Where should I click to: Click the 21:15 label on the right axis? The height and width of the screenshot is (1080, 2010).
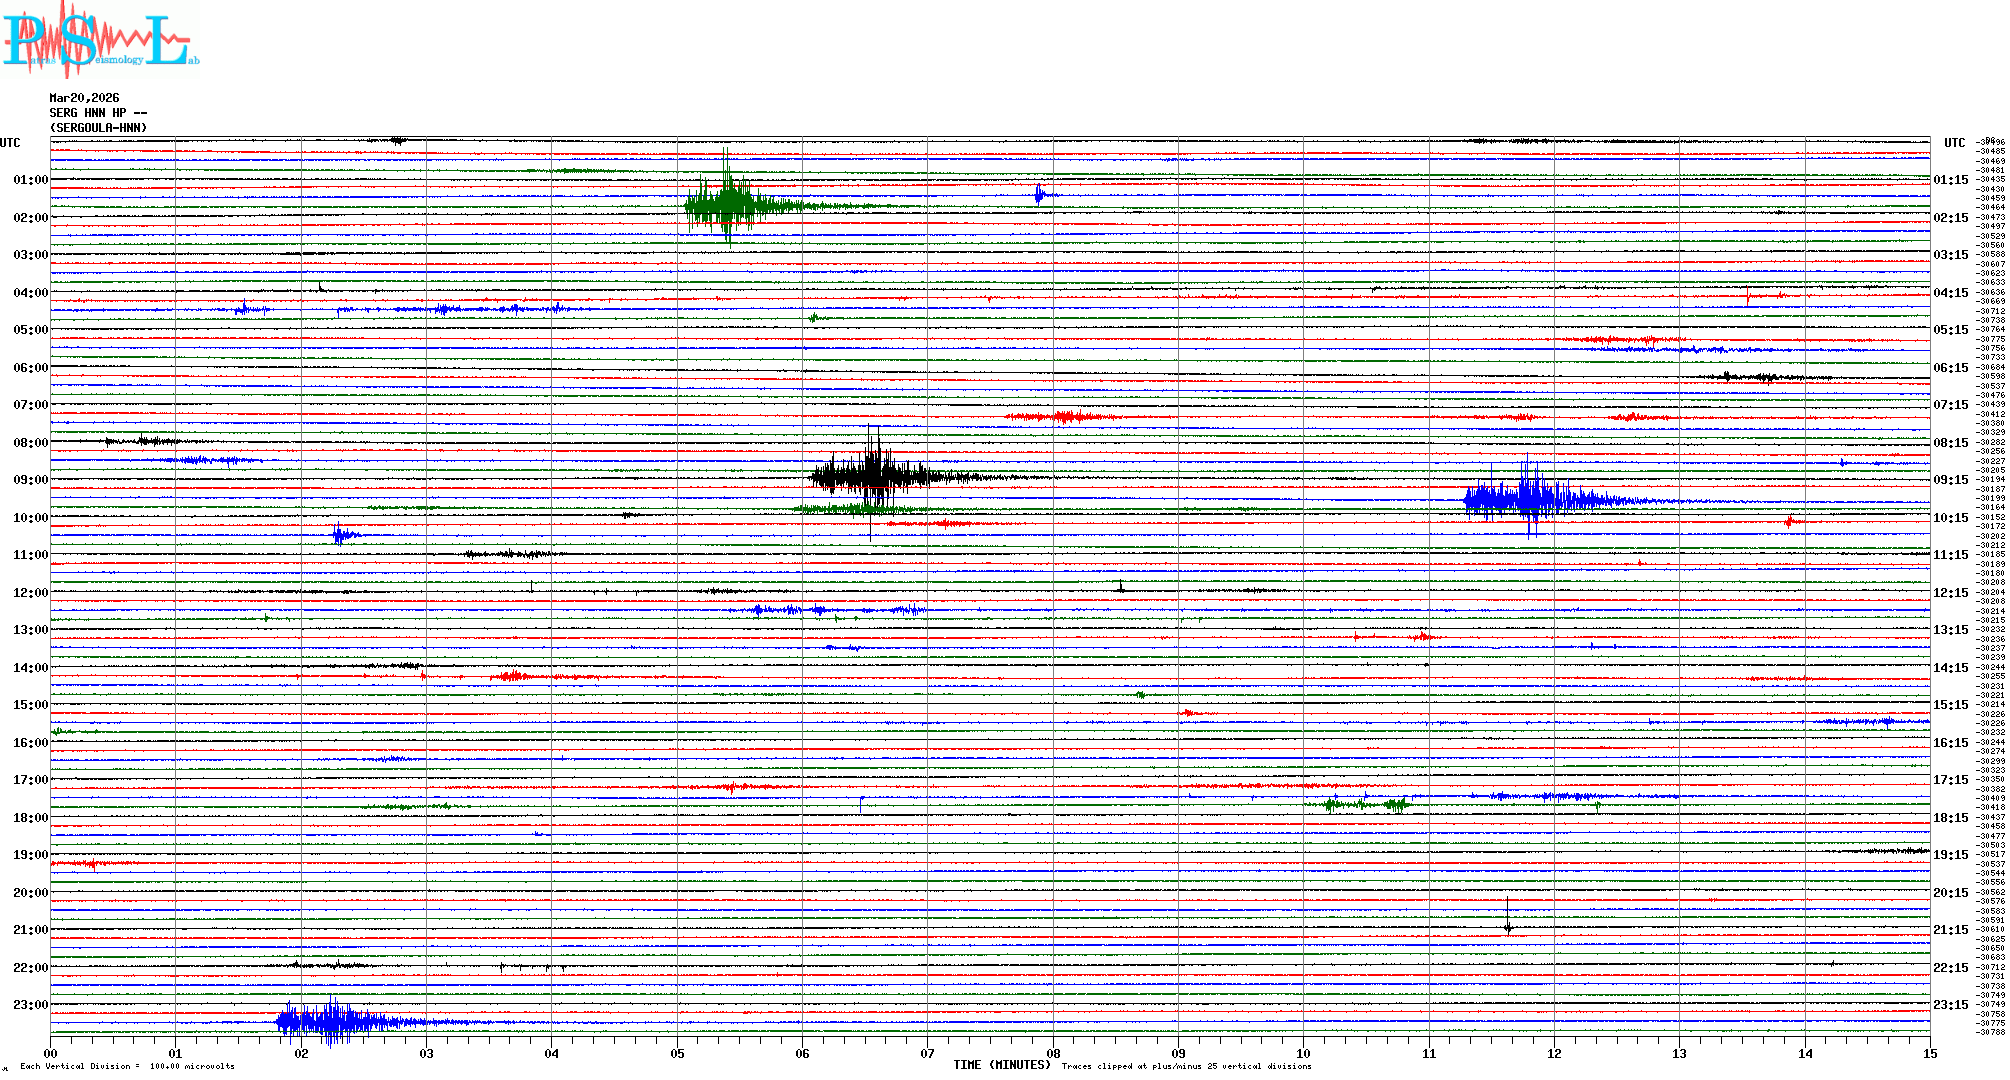click(1950, 930)
